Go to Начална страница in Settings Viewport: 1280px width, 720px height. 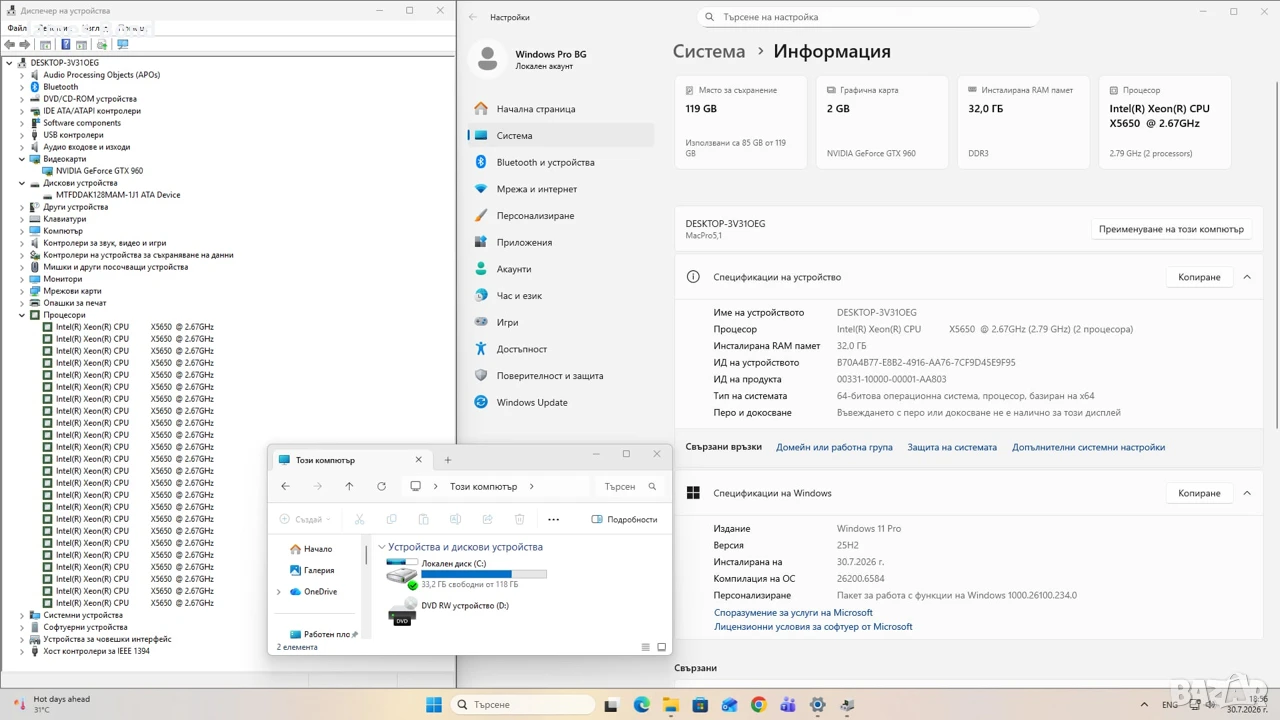561,109
